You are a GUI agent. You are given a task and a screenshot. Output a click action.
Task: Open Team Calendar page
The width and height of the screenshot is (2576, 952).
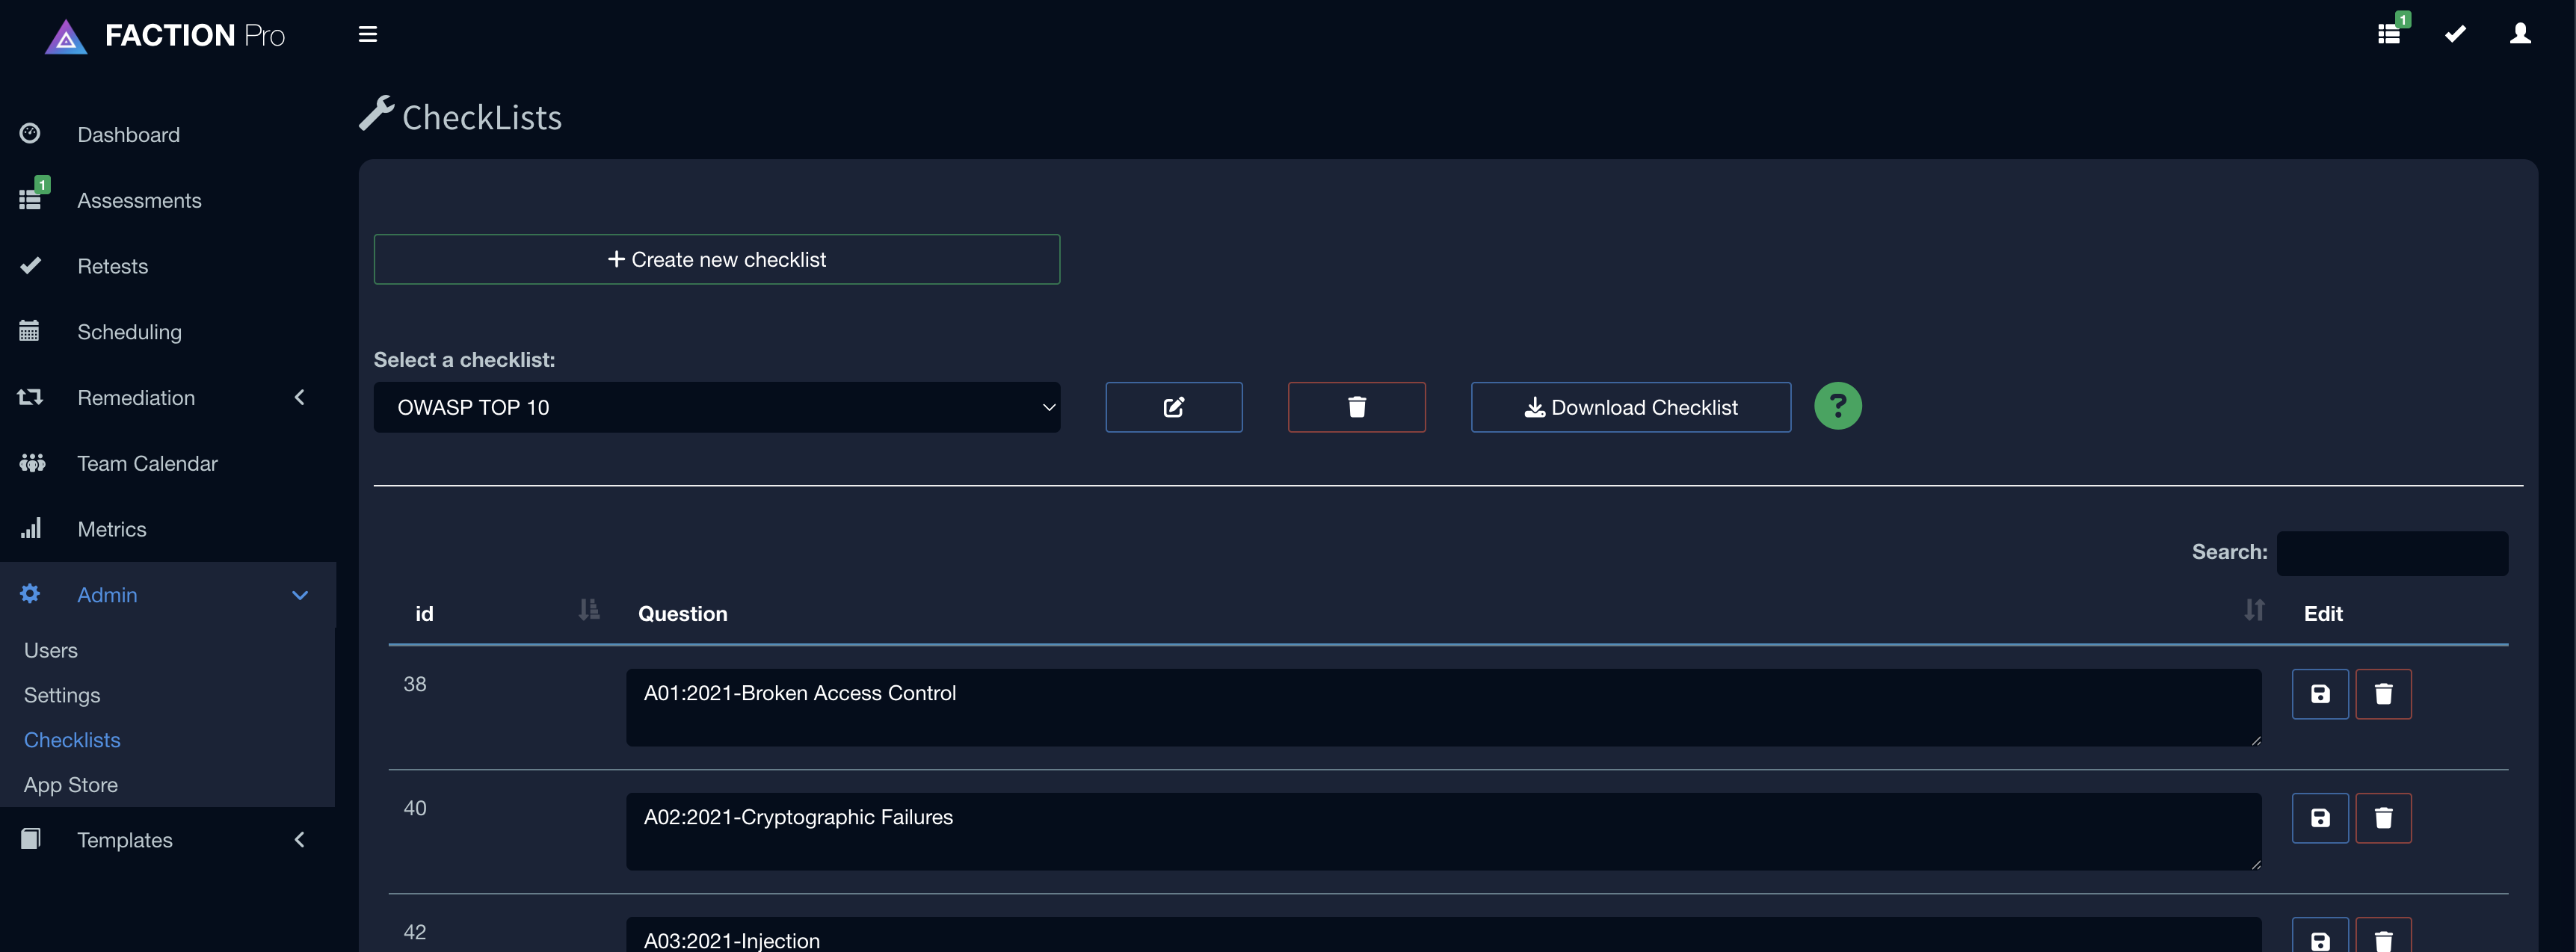pyautogui.click(x=147, y=463)
